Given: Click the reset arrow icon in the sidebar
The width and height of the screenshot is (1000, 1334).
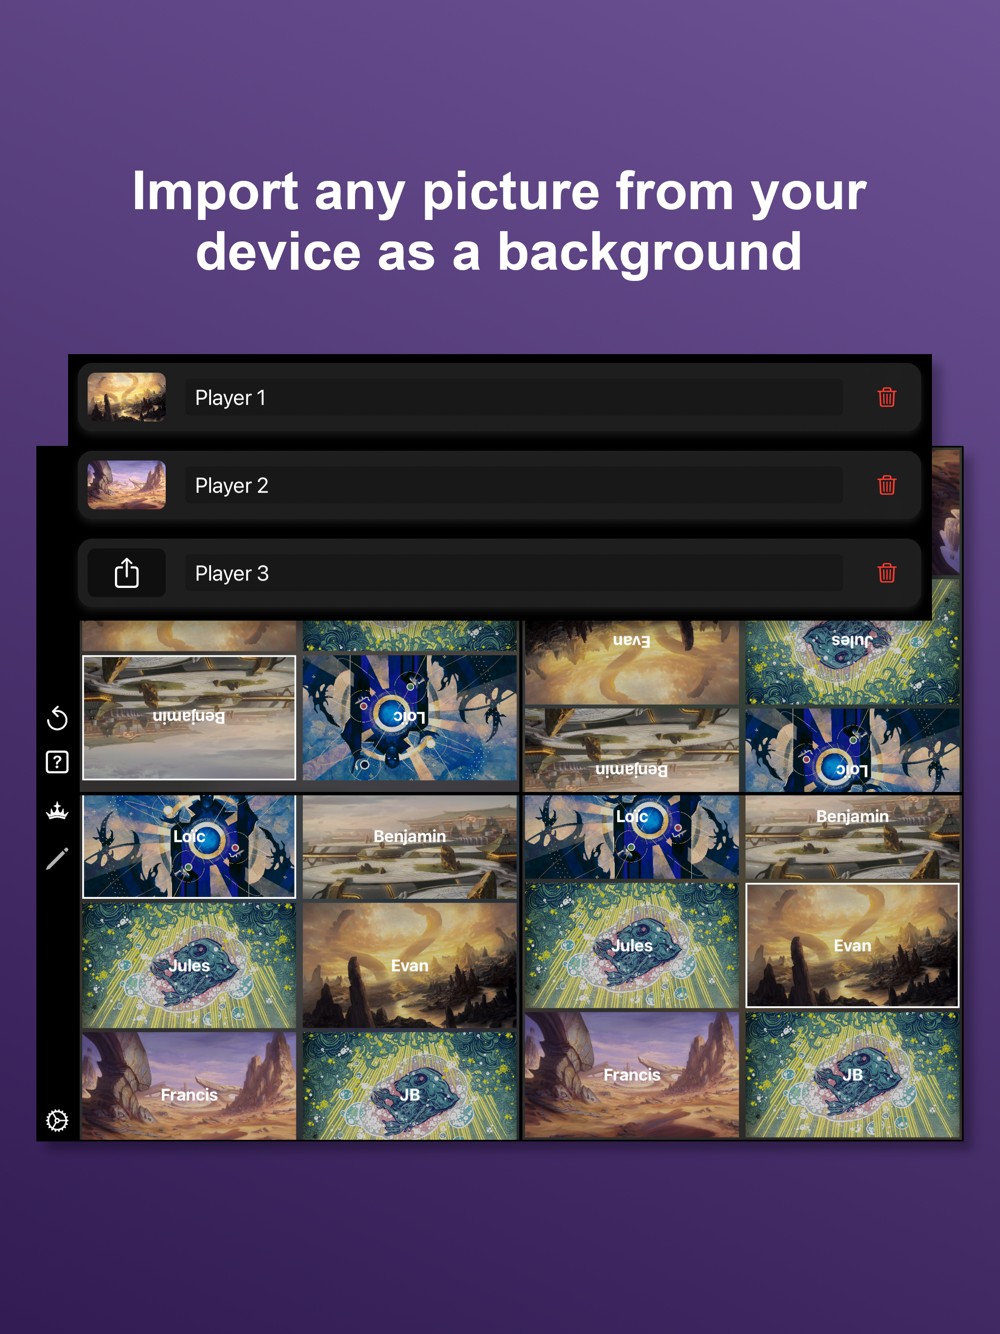Looking at the screenshot, I should (x=57, y=718).
